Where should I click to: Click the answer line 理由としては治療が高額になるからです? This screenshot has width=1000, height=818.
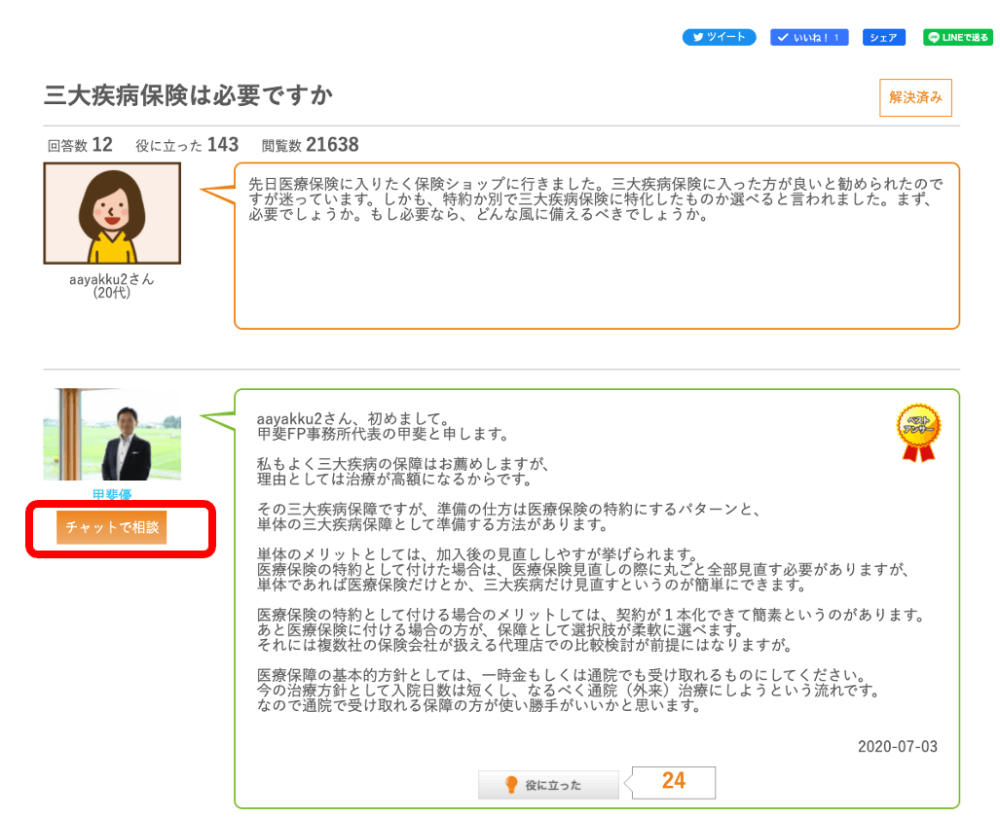click(394, 479)
